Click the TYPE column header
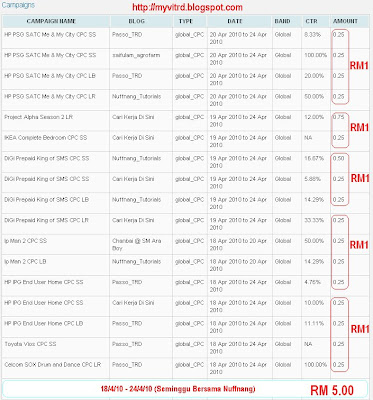Screen dimensions: 373x400 tap(186, 21)
